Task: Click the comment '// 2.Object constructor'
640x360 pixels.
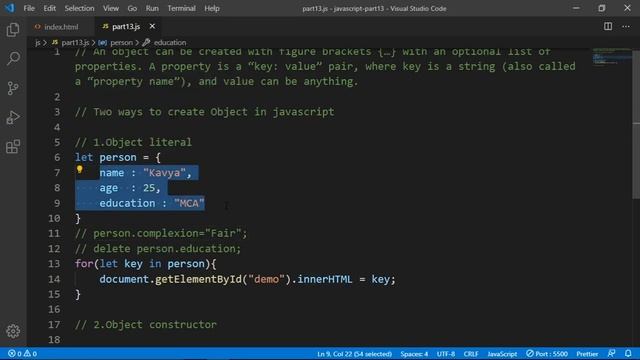Action: pyautogui.click(x=146, y=324)
